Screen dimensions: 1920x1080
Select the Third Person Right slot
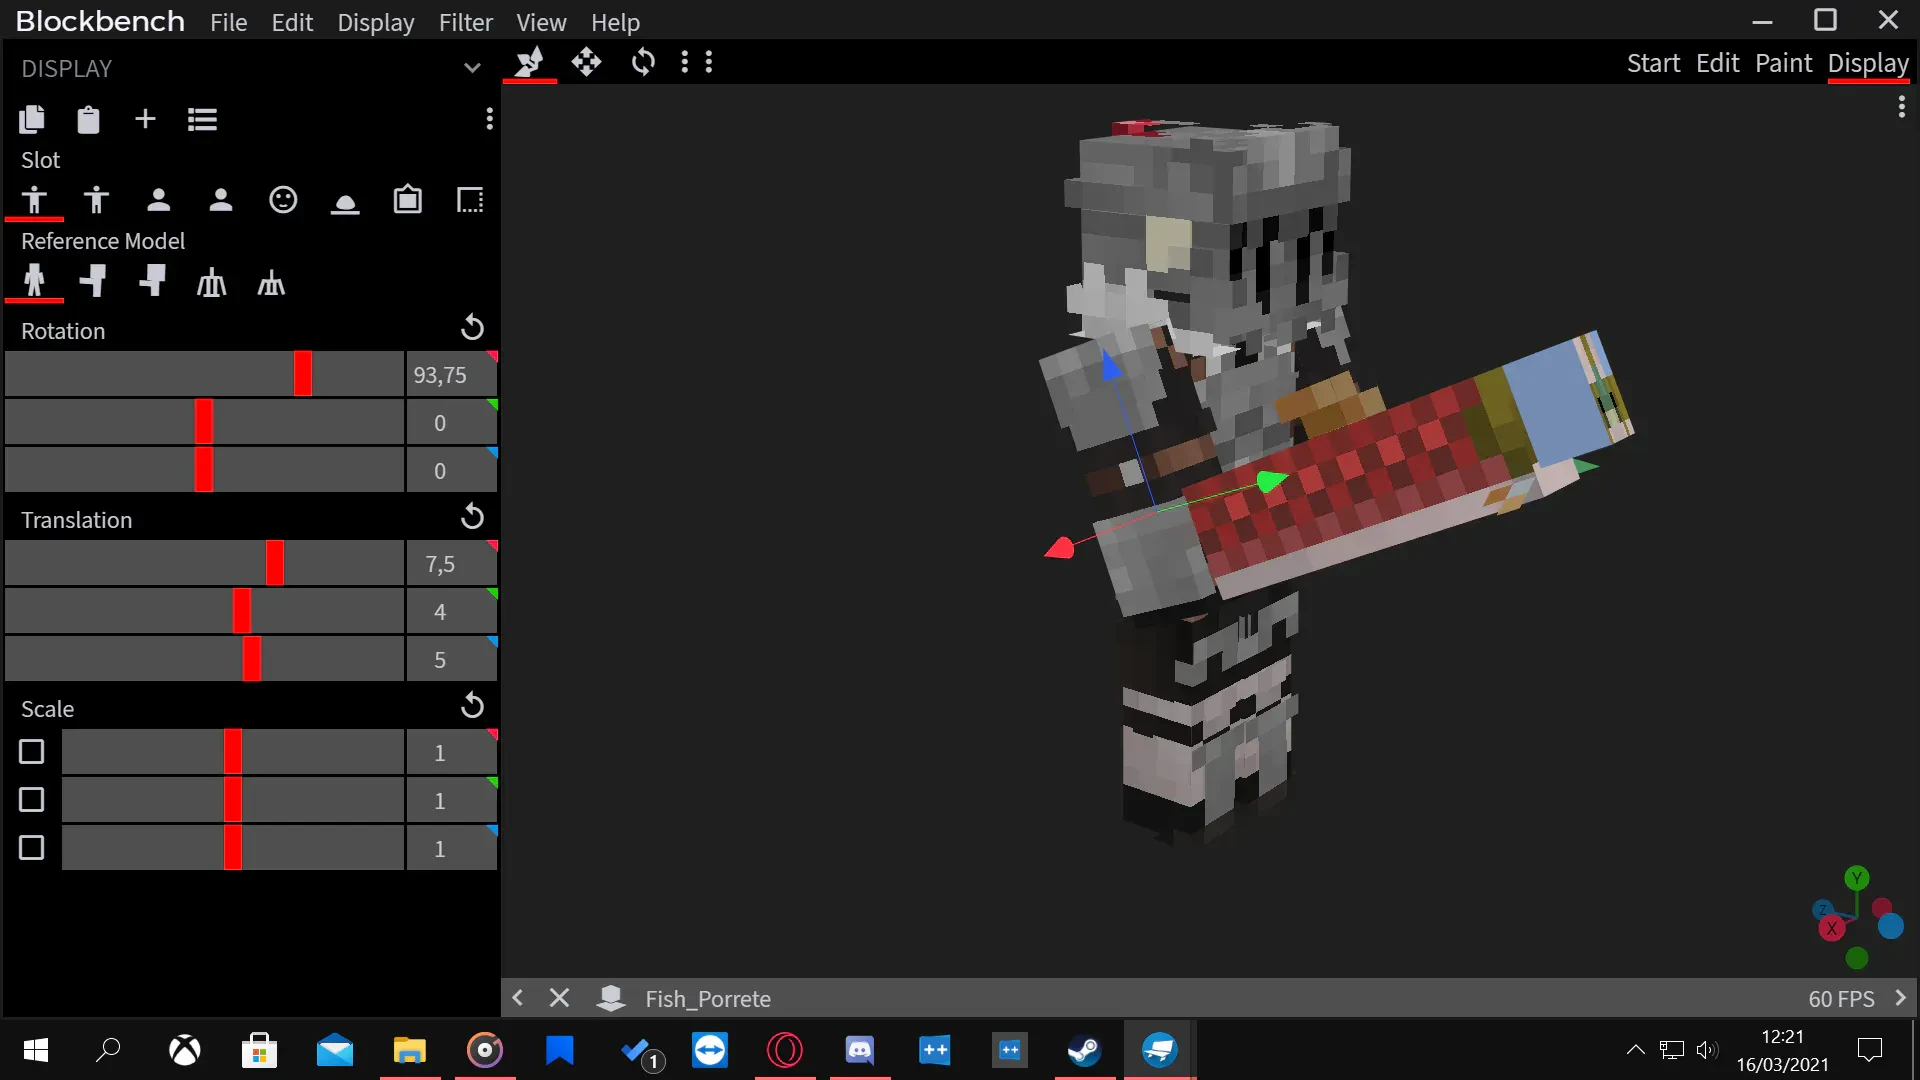34,200
